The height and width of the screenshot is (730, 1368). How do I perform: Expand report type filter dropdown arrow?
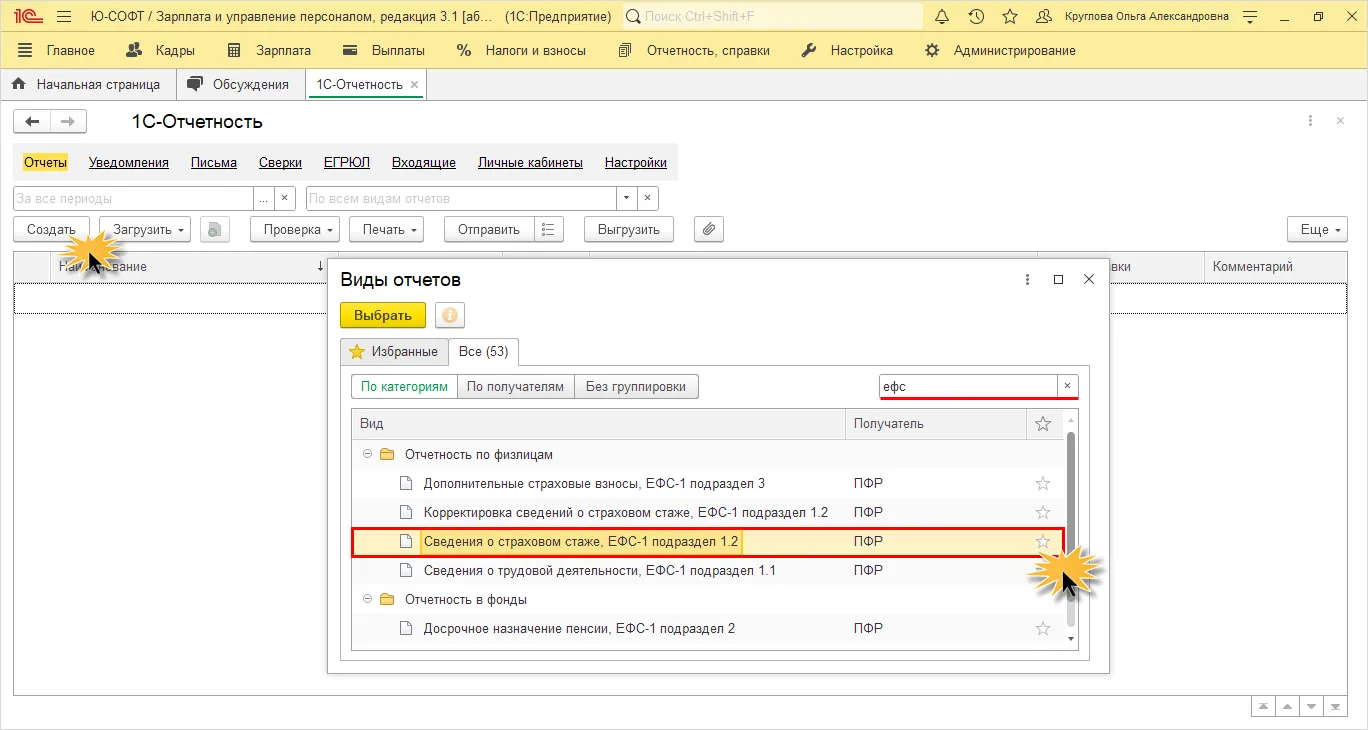click(x=627, y=198)
